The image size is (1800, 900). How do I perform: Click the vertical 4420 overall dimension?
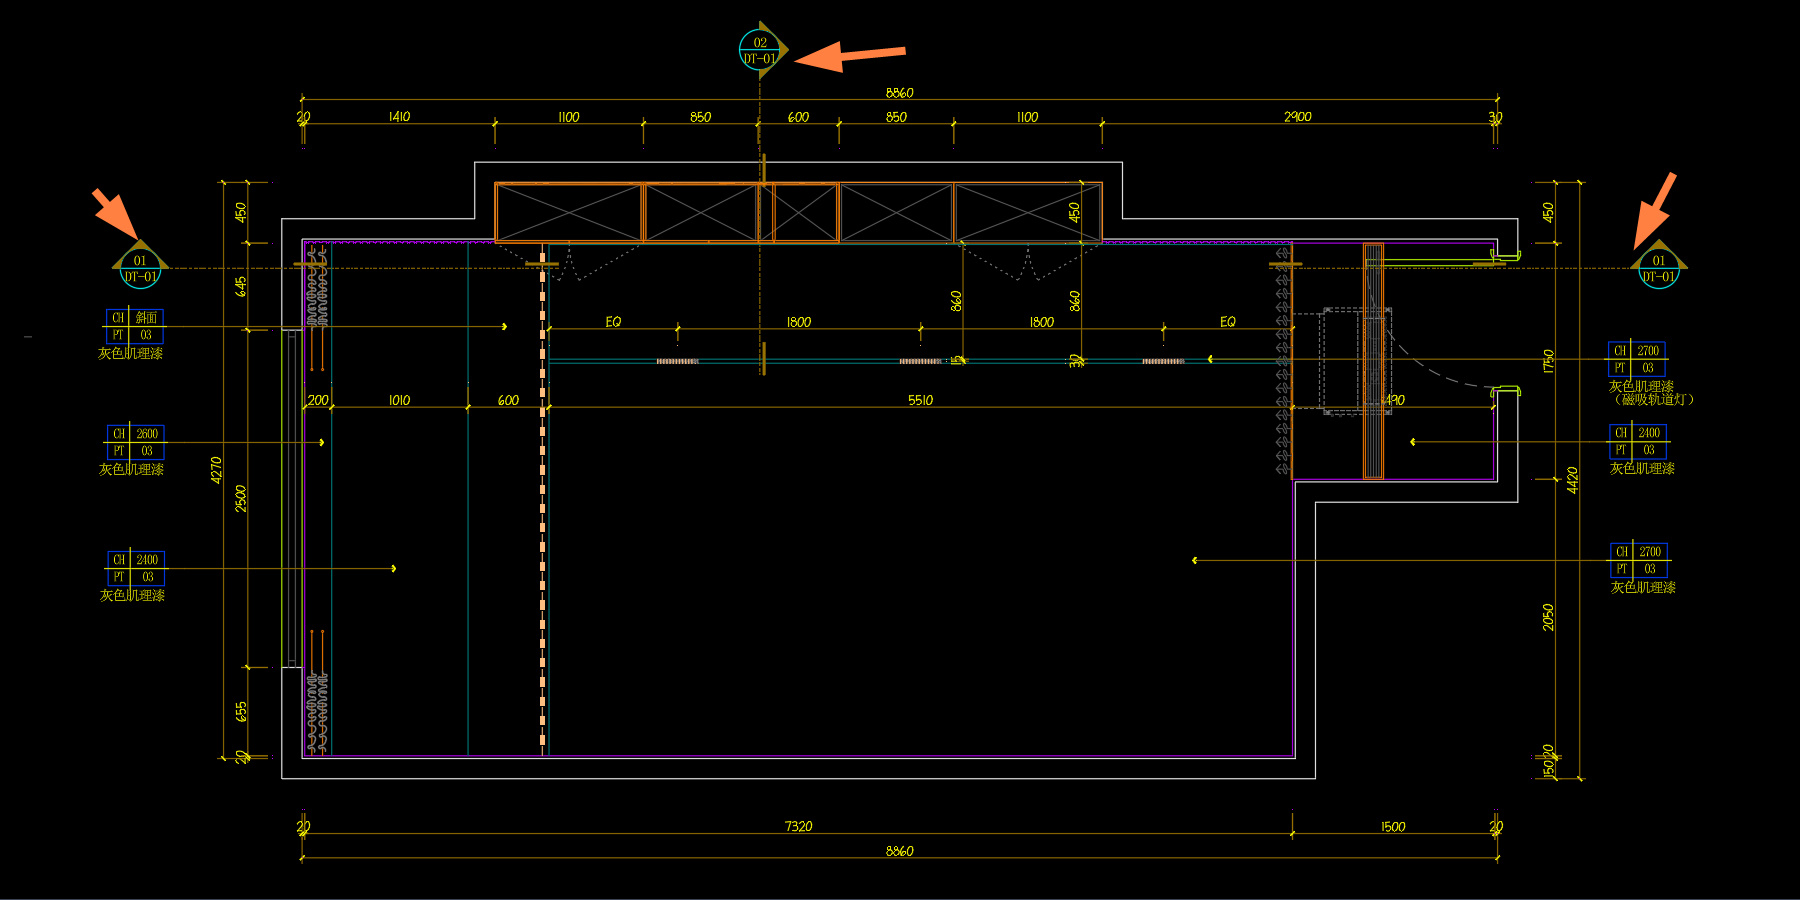pyautogui.click(x=1572, y=480)
